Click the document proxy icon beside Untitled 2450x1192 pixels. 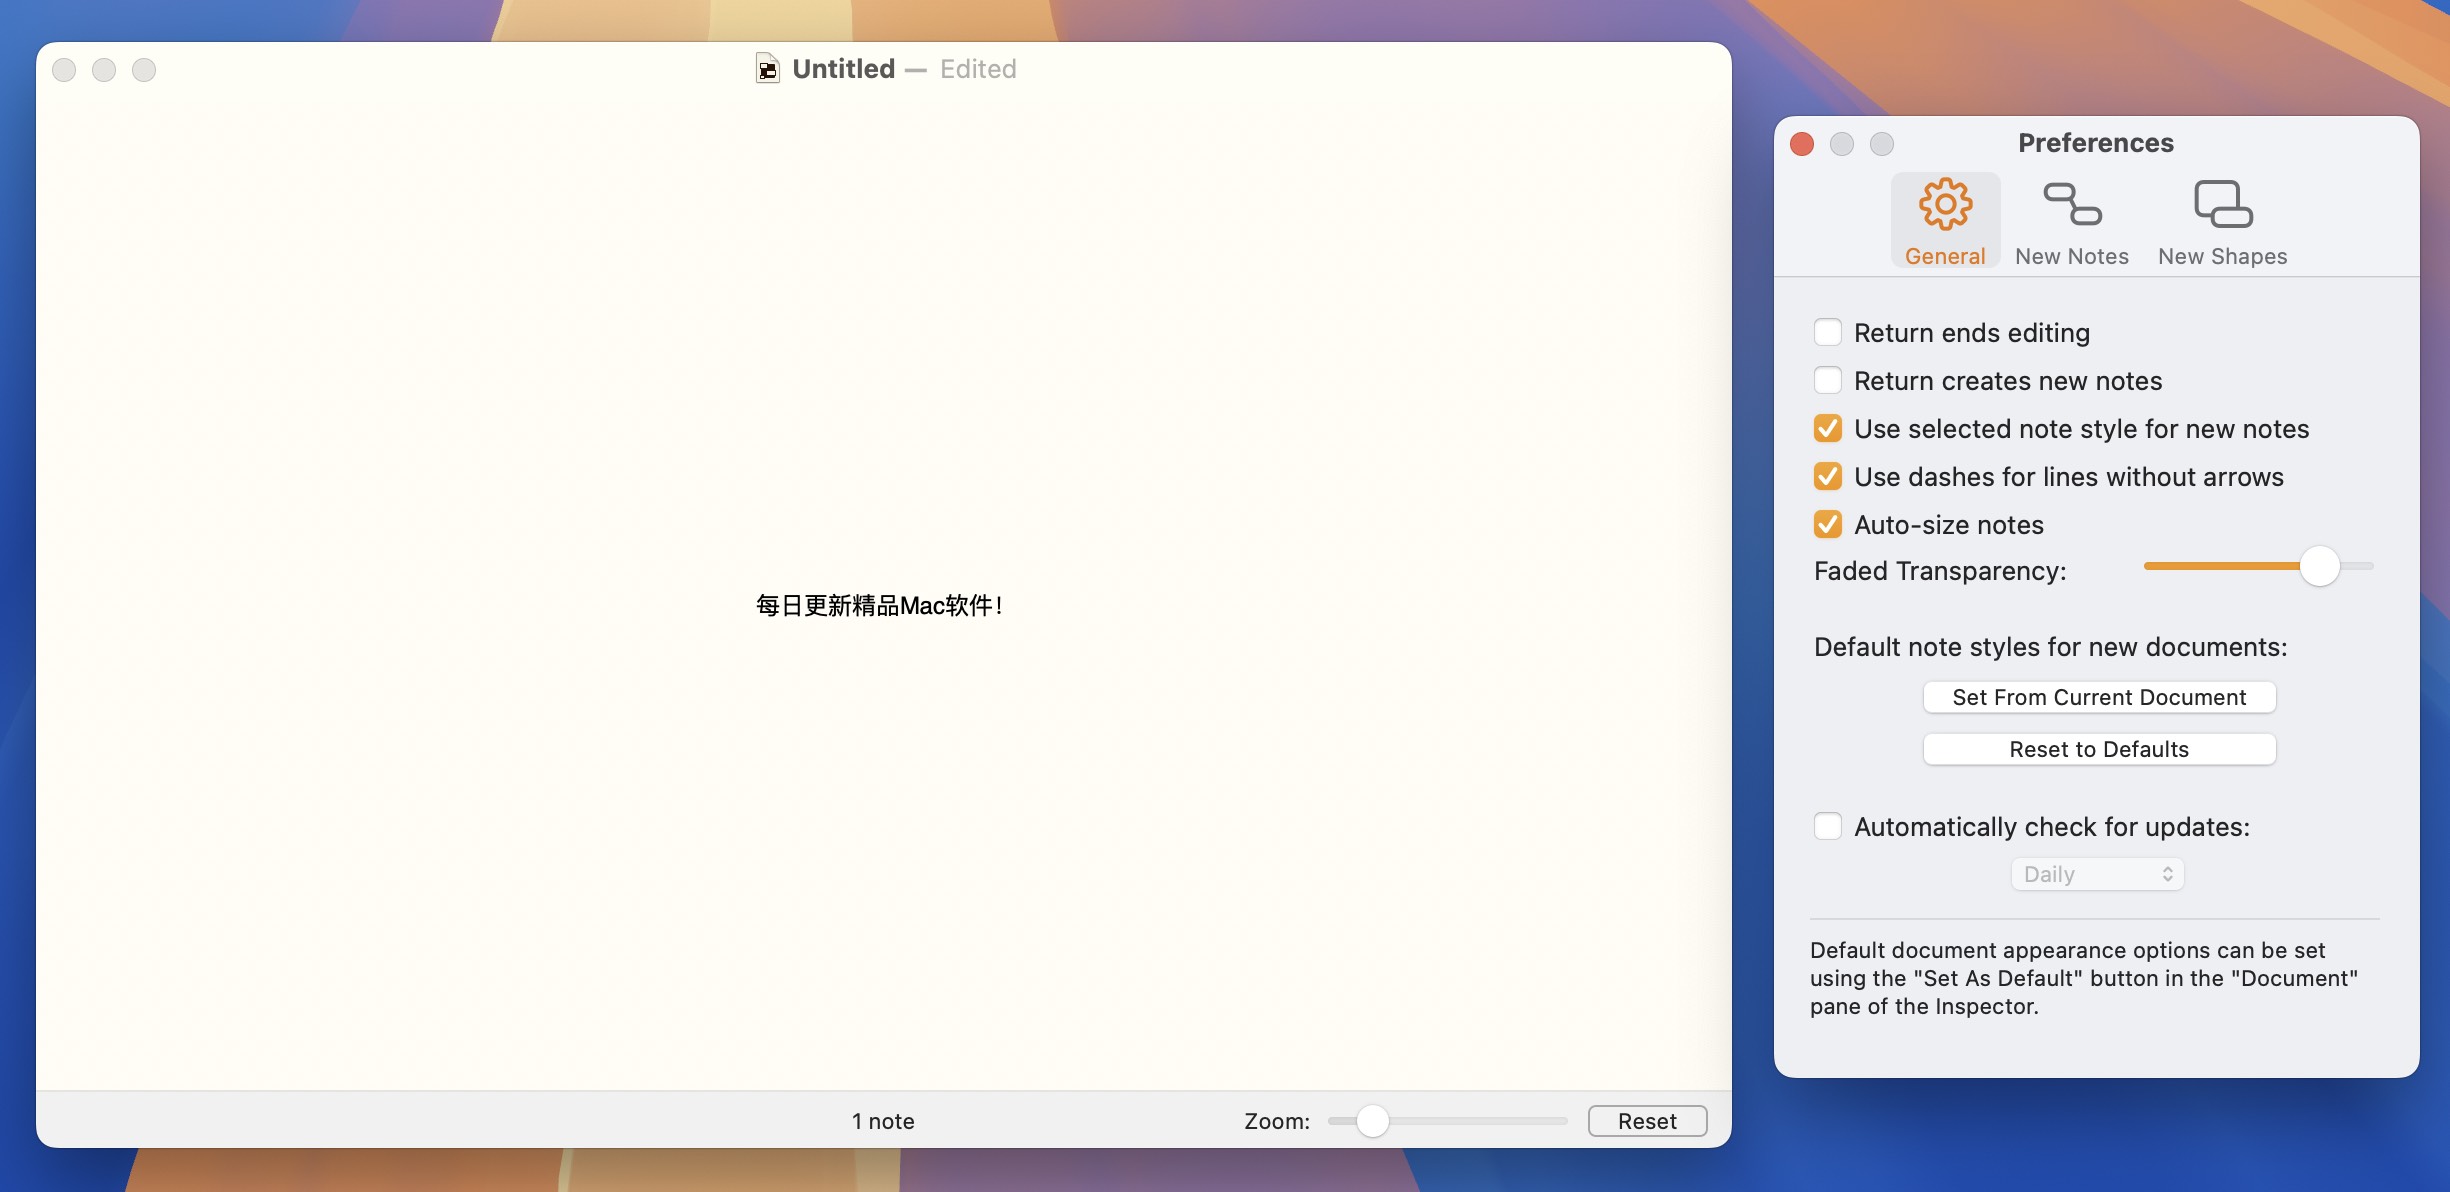pyautogui.click(x=766, y=69)
